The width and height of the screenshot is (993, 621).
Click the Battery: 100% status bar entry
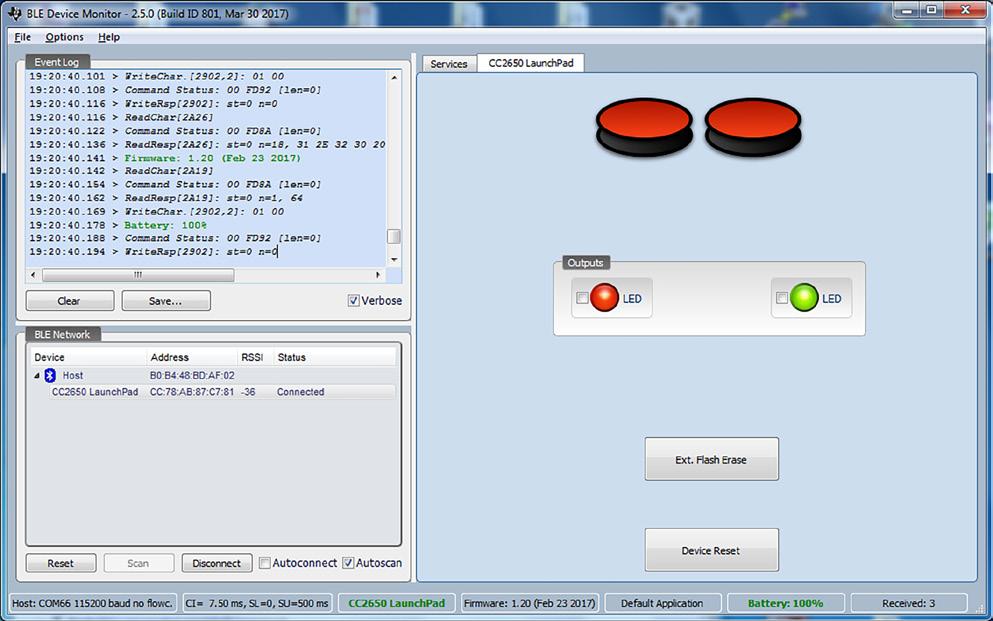click(786, 603)
